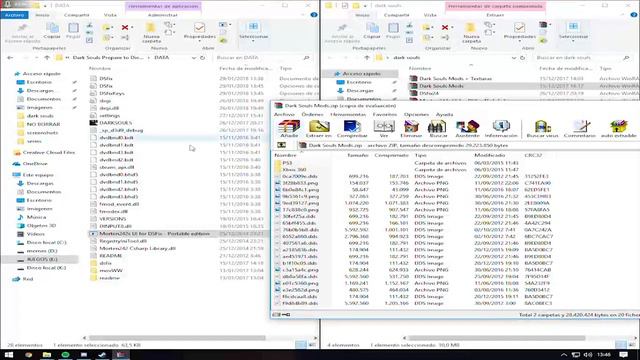Open the Comentario tool in WinRAR
This screenshot has width=640, height=360.
coord(580,129)
